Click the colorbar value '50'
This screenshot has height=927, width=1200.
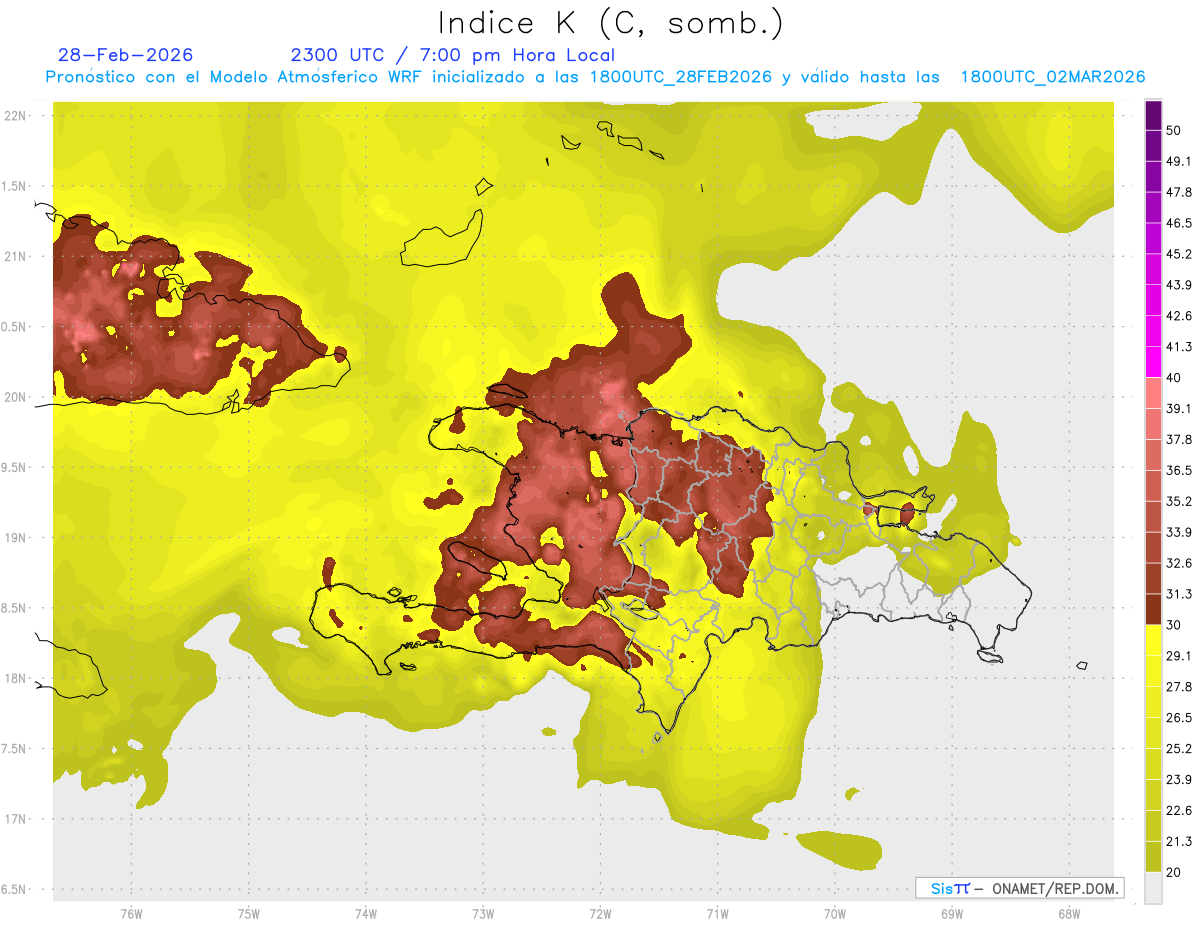(x=1175, y=131)
